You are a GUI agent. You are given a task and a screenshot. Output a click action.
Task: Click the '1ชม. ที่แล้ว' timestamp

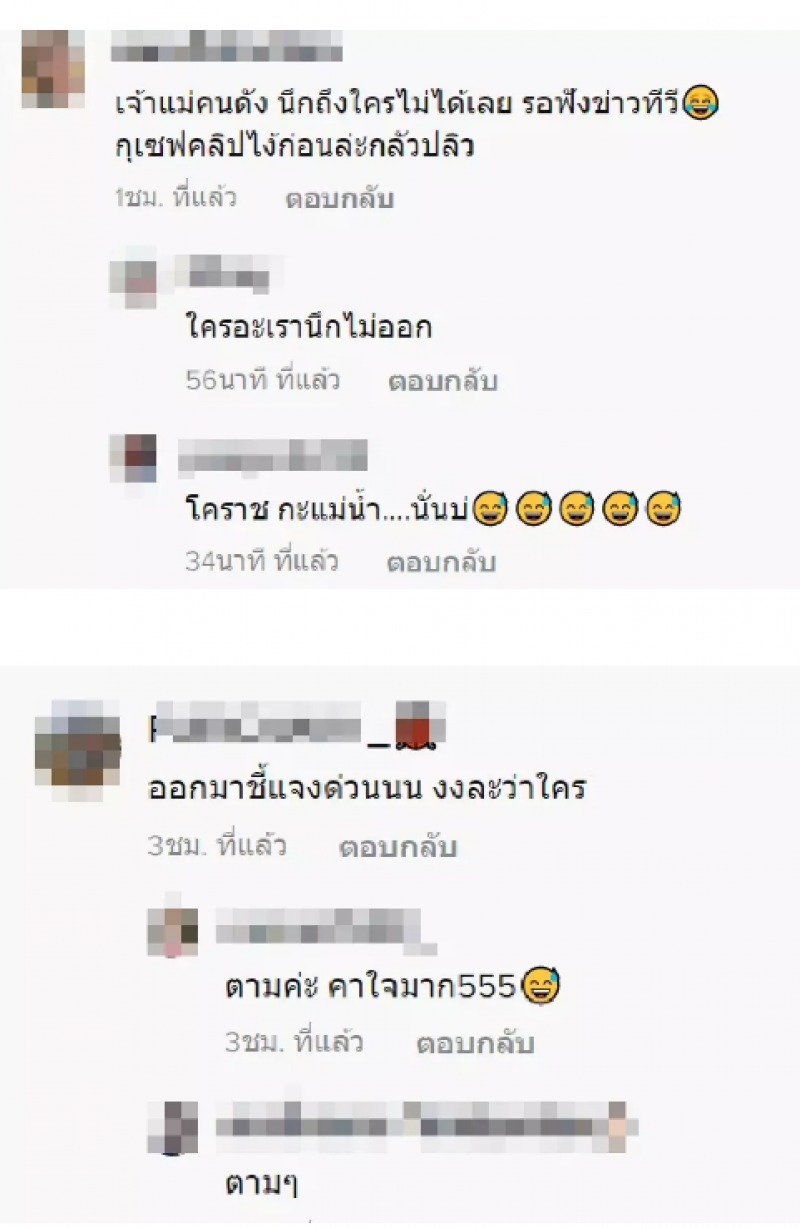(x=174, y=198)
